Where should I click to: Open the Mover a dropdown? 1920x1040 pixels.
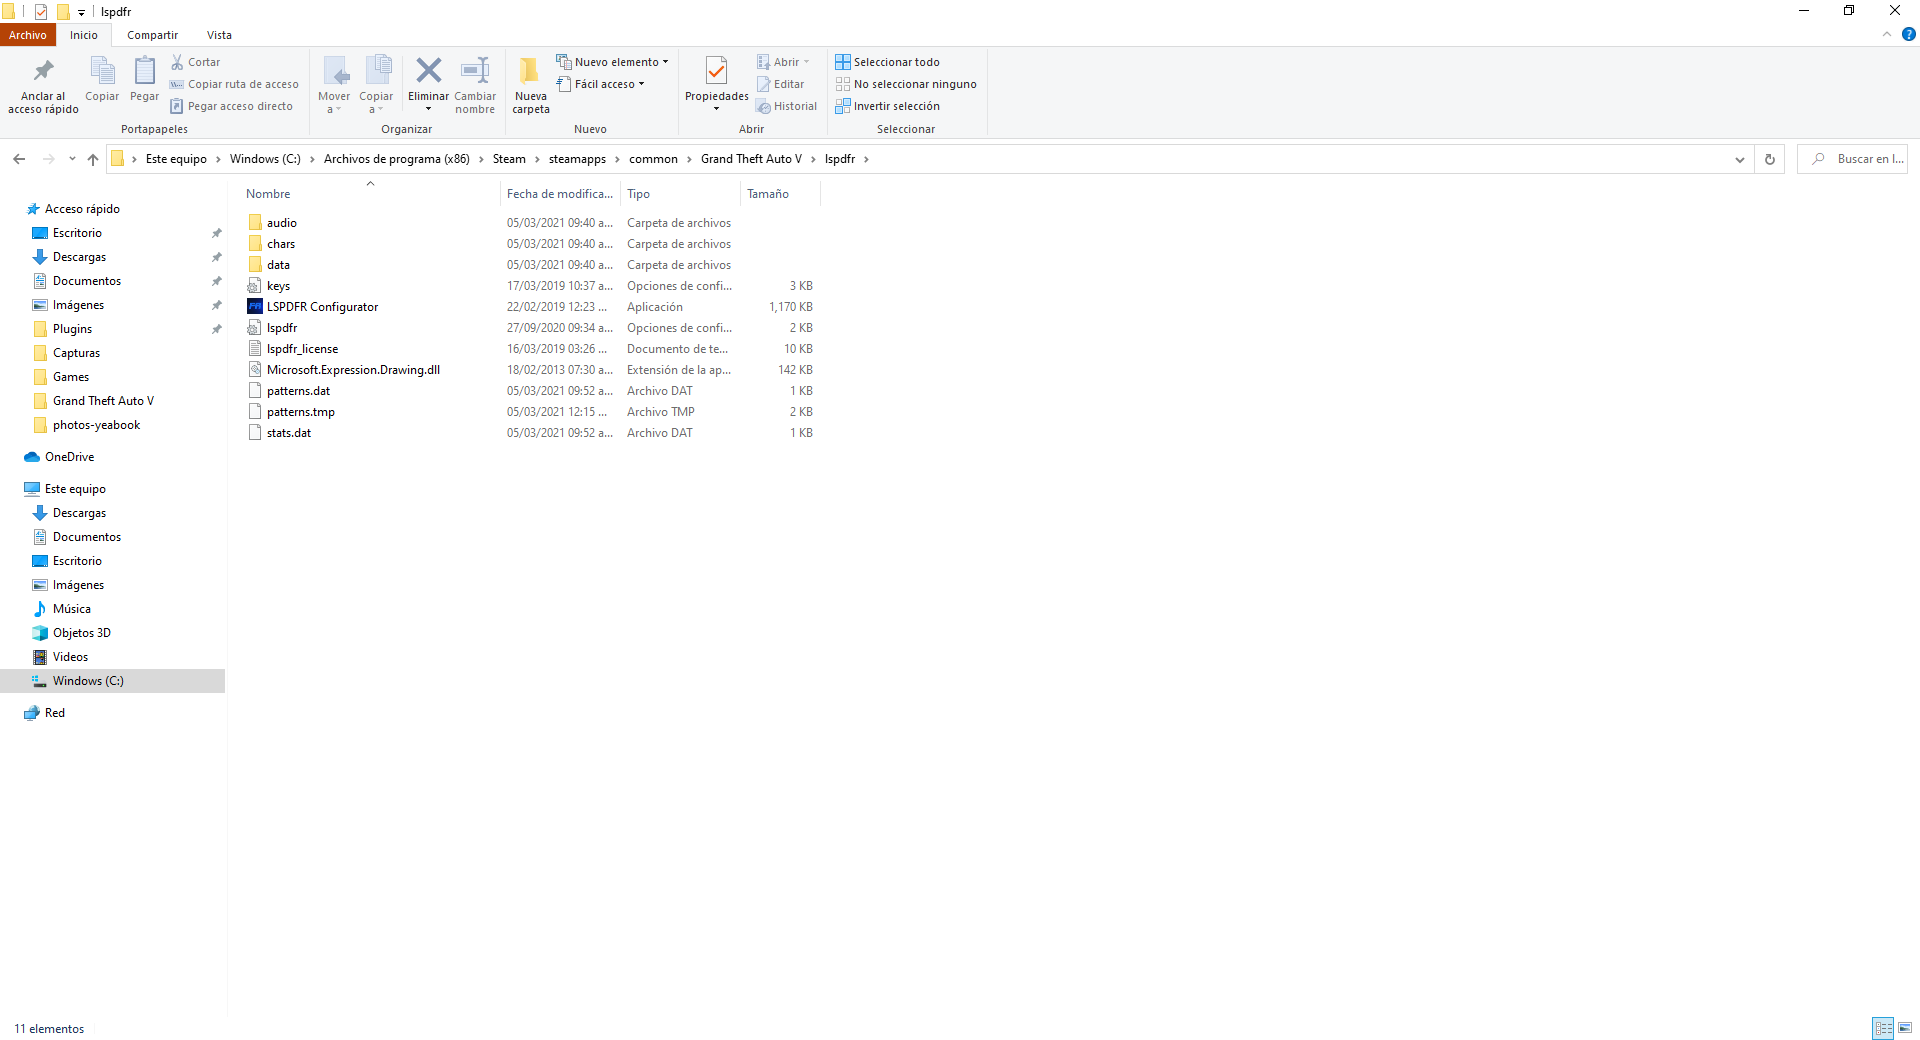pos(334,86)
